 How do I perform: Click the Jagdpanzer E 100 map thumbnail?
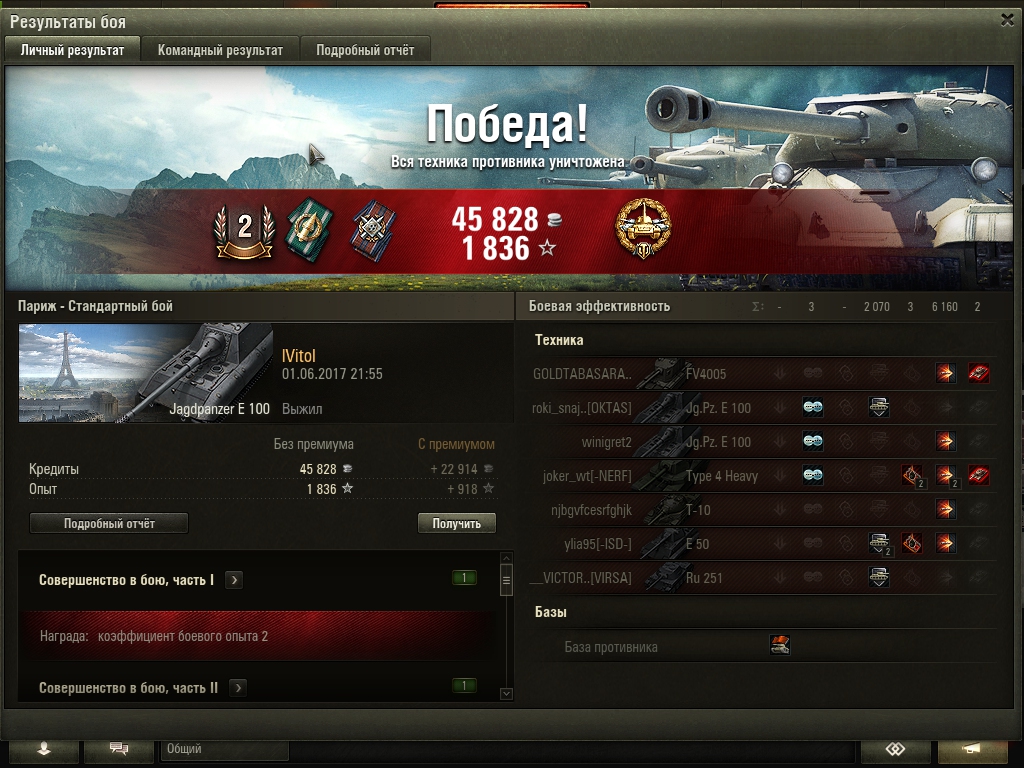click(146, 373)
